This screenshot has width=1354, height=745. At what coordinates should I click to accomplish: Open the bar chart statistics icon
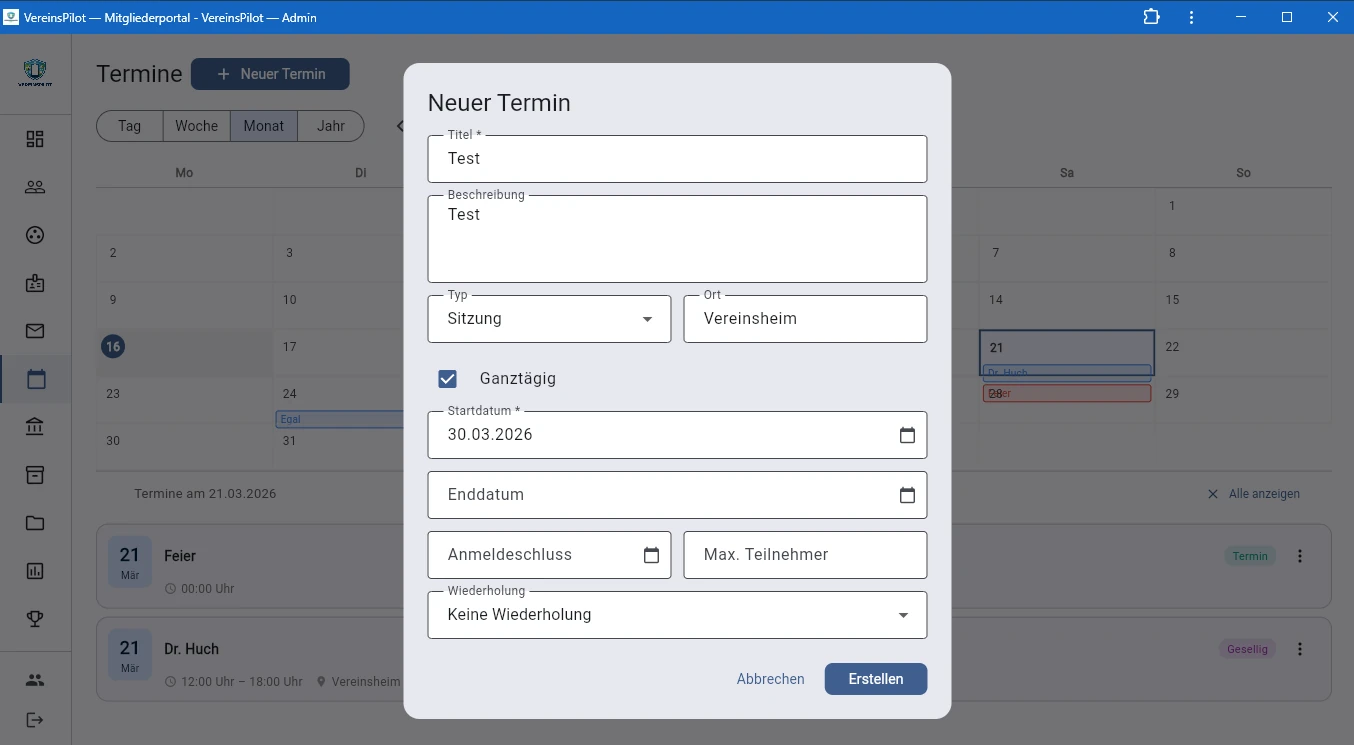[35, 571]
